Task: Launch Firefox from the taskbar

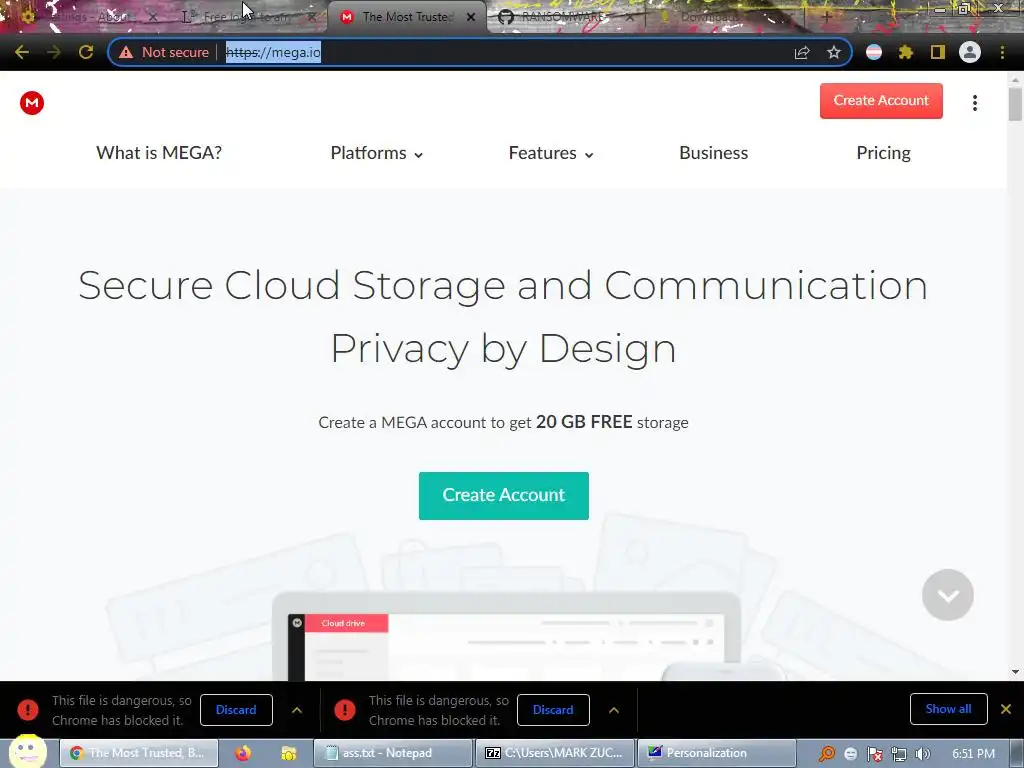Action: pos(243,753)
